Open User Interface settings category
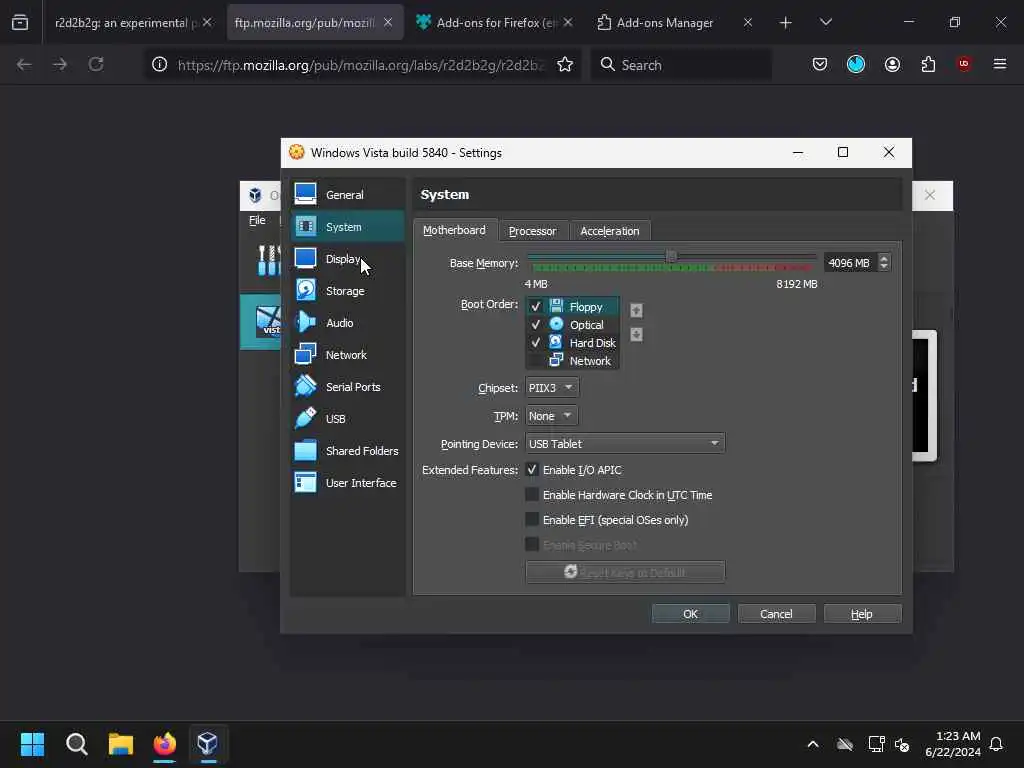Image resolution: width=1024 pixels, height=768 pixels. (347, 483)
